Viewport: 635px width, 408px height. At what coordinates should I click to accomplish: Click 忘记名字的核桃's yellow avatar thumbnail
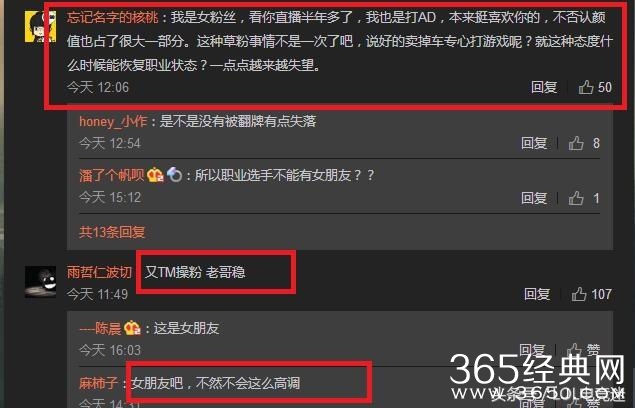click(40, 27)
